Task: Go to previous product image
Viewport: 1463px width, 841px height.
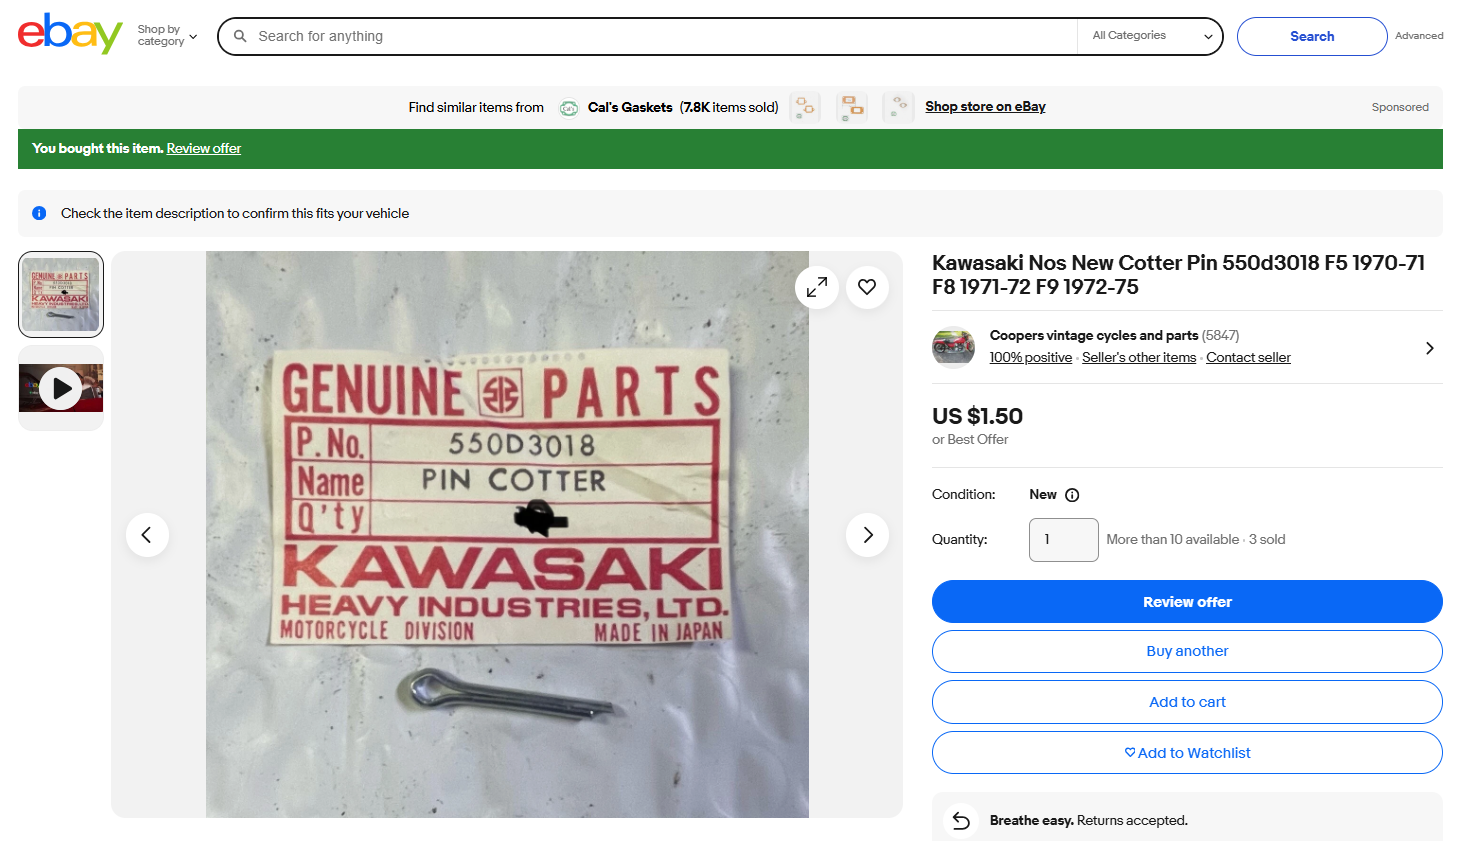Action: click(147, 535)
